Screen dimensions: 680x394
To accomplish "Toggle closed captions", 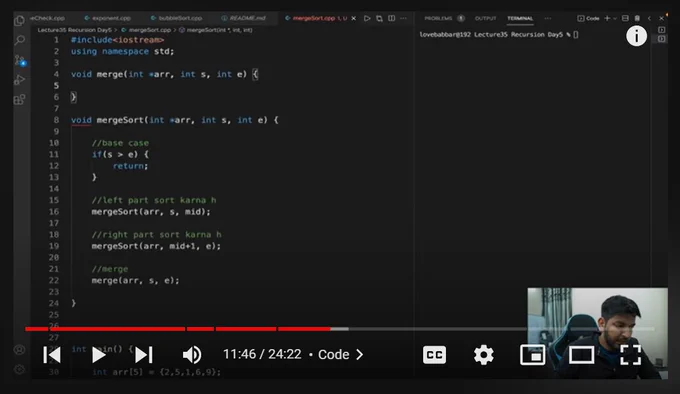I will click(434, 355).
